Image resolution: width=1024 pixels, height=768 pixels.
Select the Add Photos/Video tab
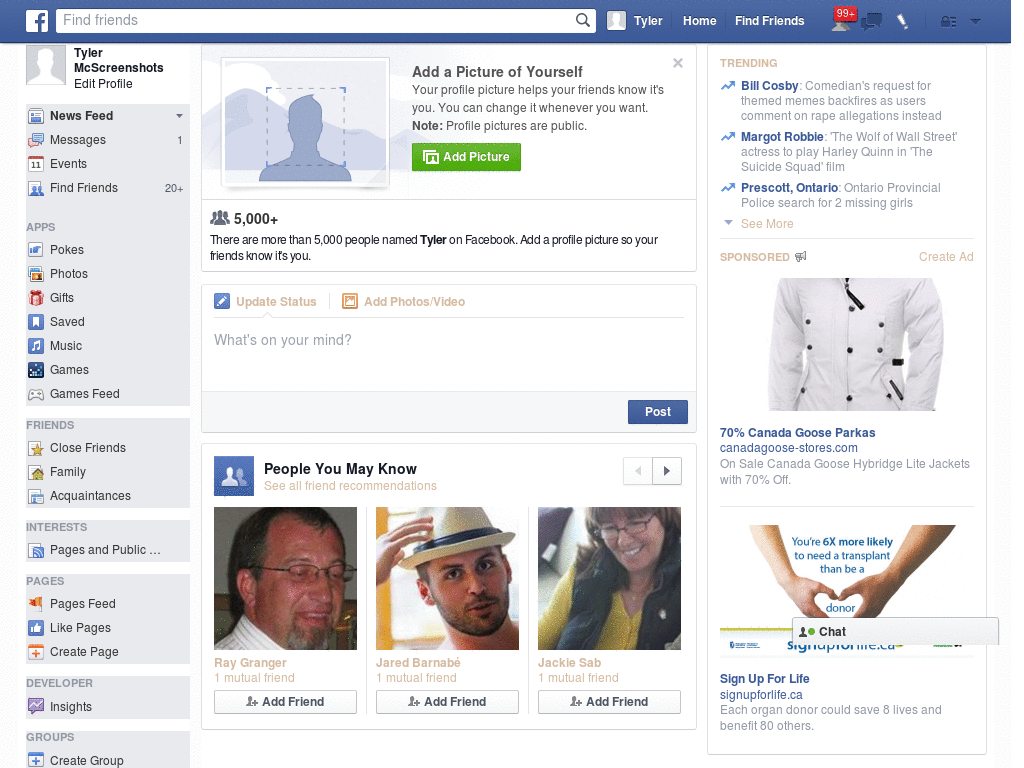tap(404, 302)
